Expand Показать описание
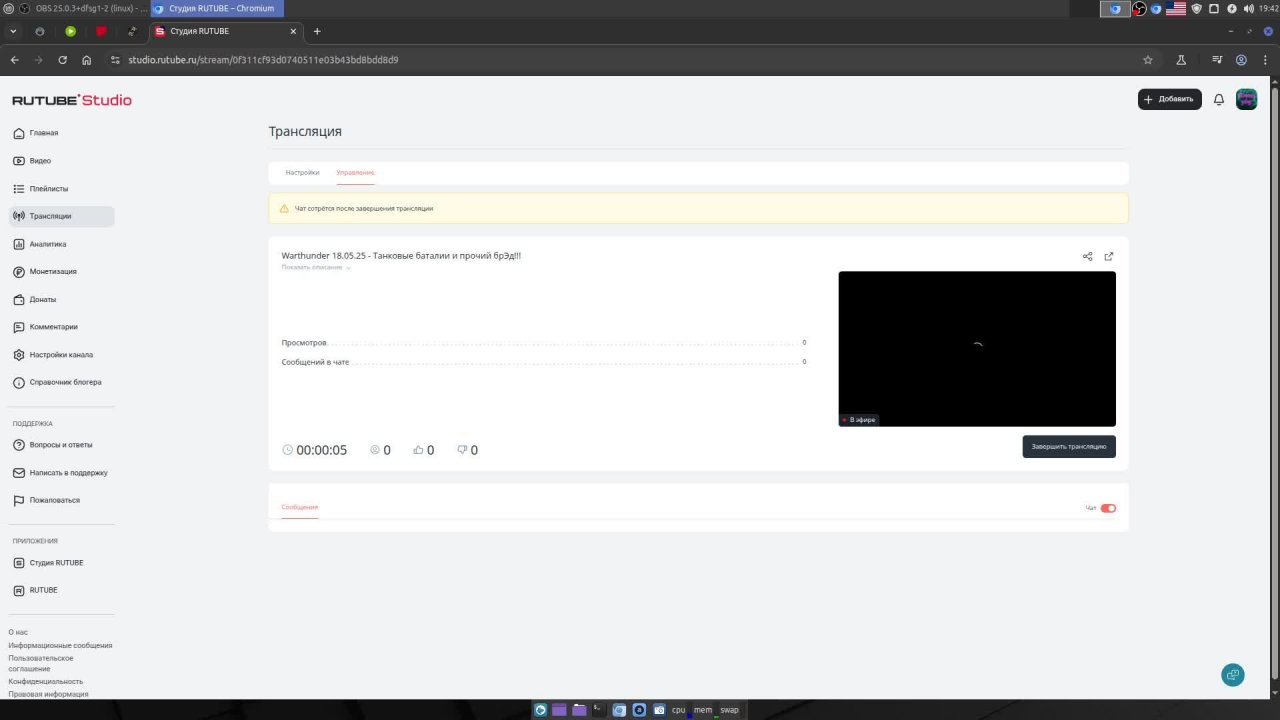This screenshot has height=720, width=1280. coord(316,268)
